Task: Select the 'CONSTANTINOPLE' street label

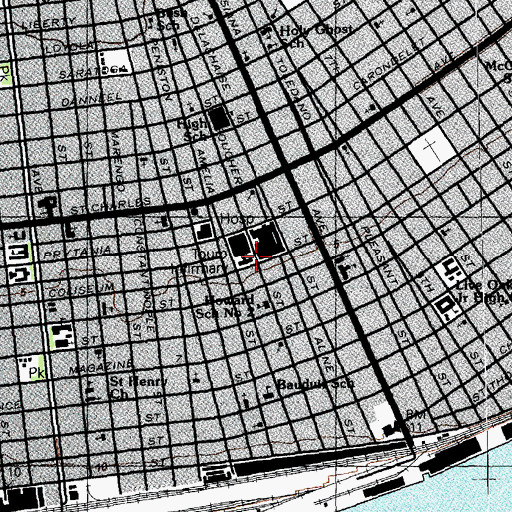Action: [x=145, y=275]
